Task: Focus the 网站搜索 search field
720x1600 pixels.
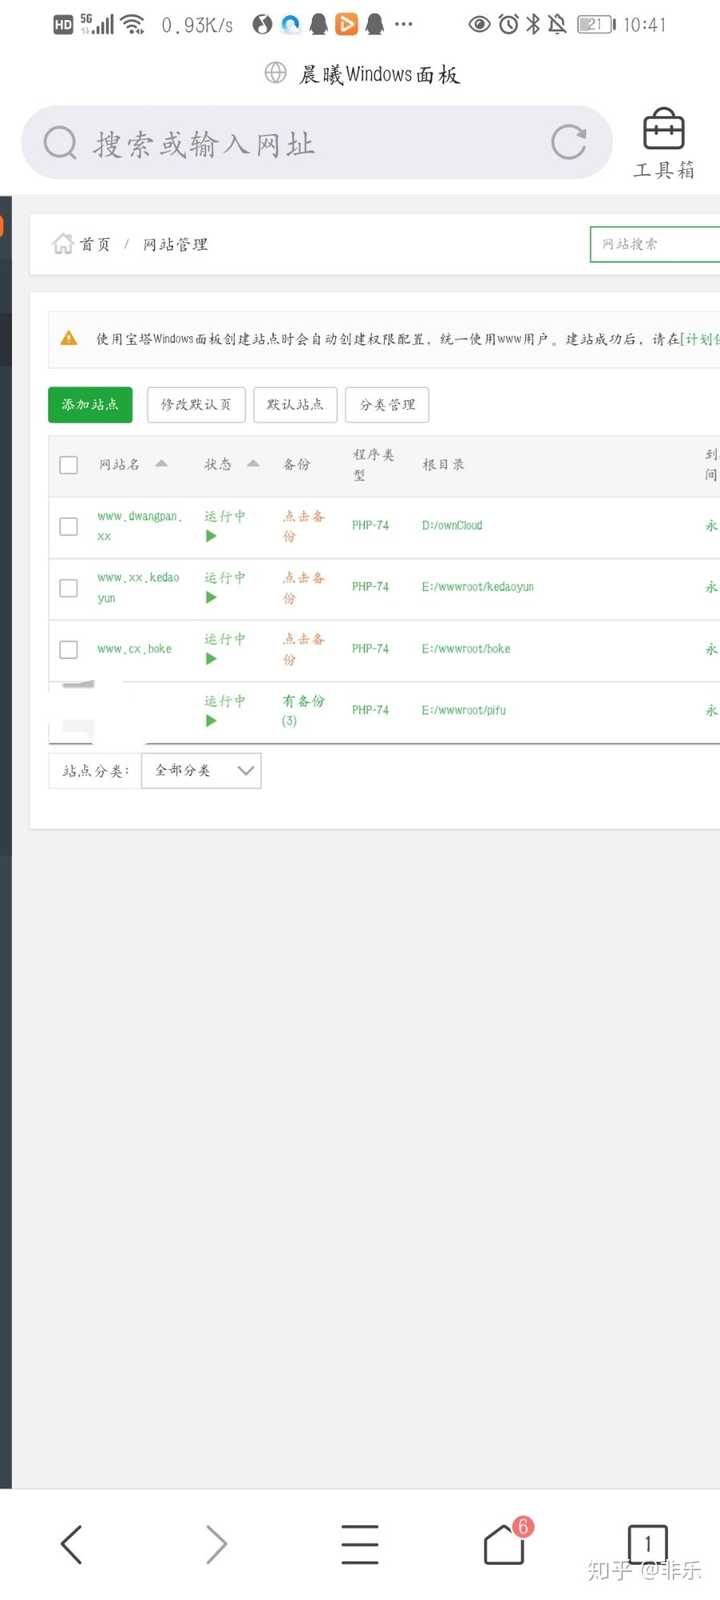Action: click(655, 244)
